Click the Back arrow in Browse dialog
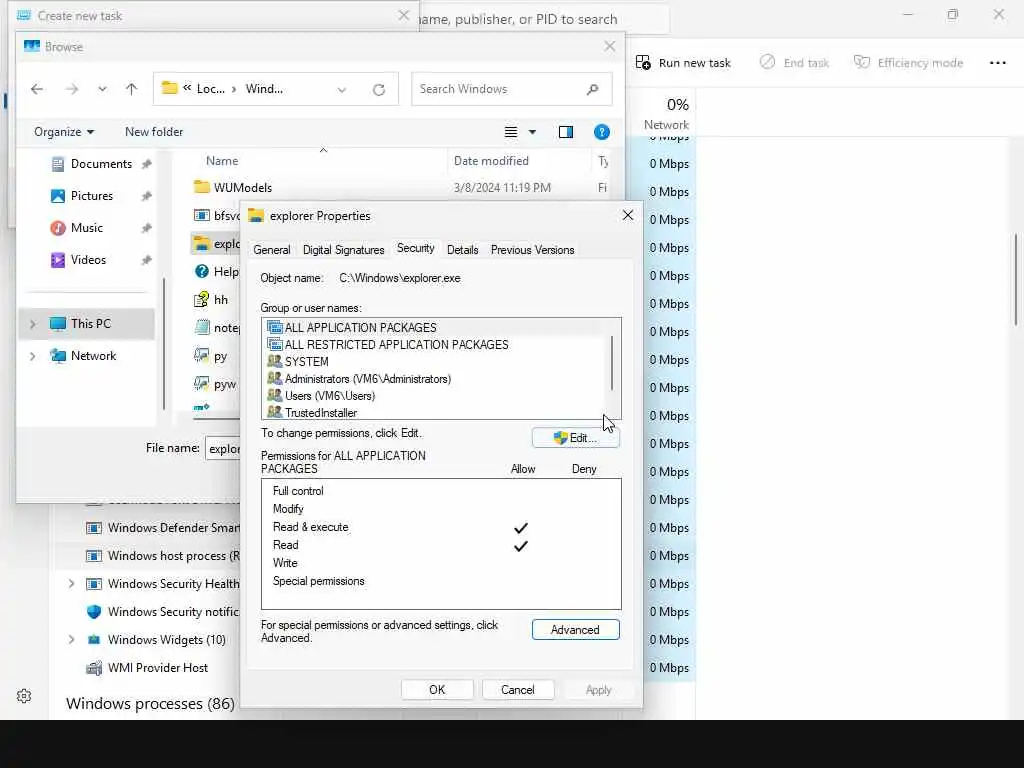 click(x=37, y=89)
